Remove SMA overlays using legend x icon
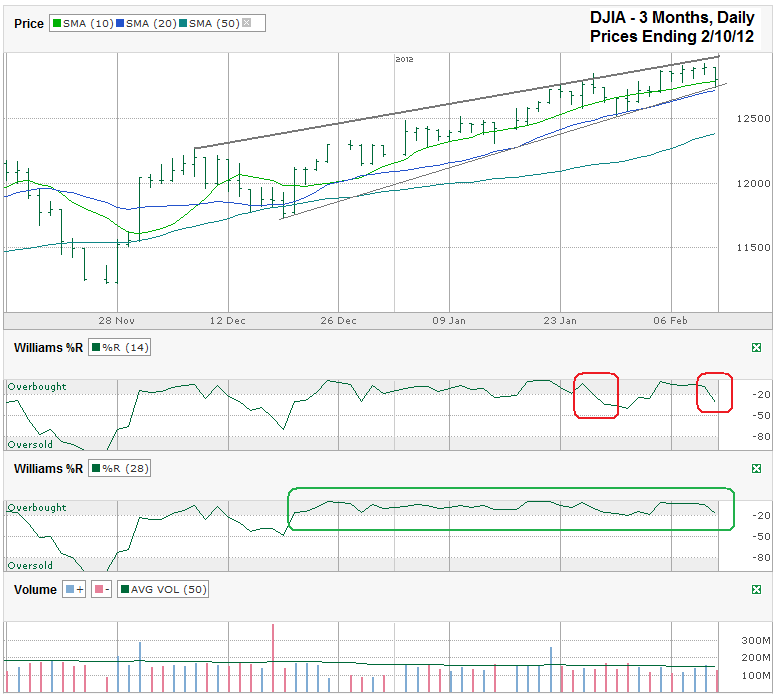The image size is (776, 694). click(246, 23)
